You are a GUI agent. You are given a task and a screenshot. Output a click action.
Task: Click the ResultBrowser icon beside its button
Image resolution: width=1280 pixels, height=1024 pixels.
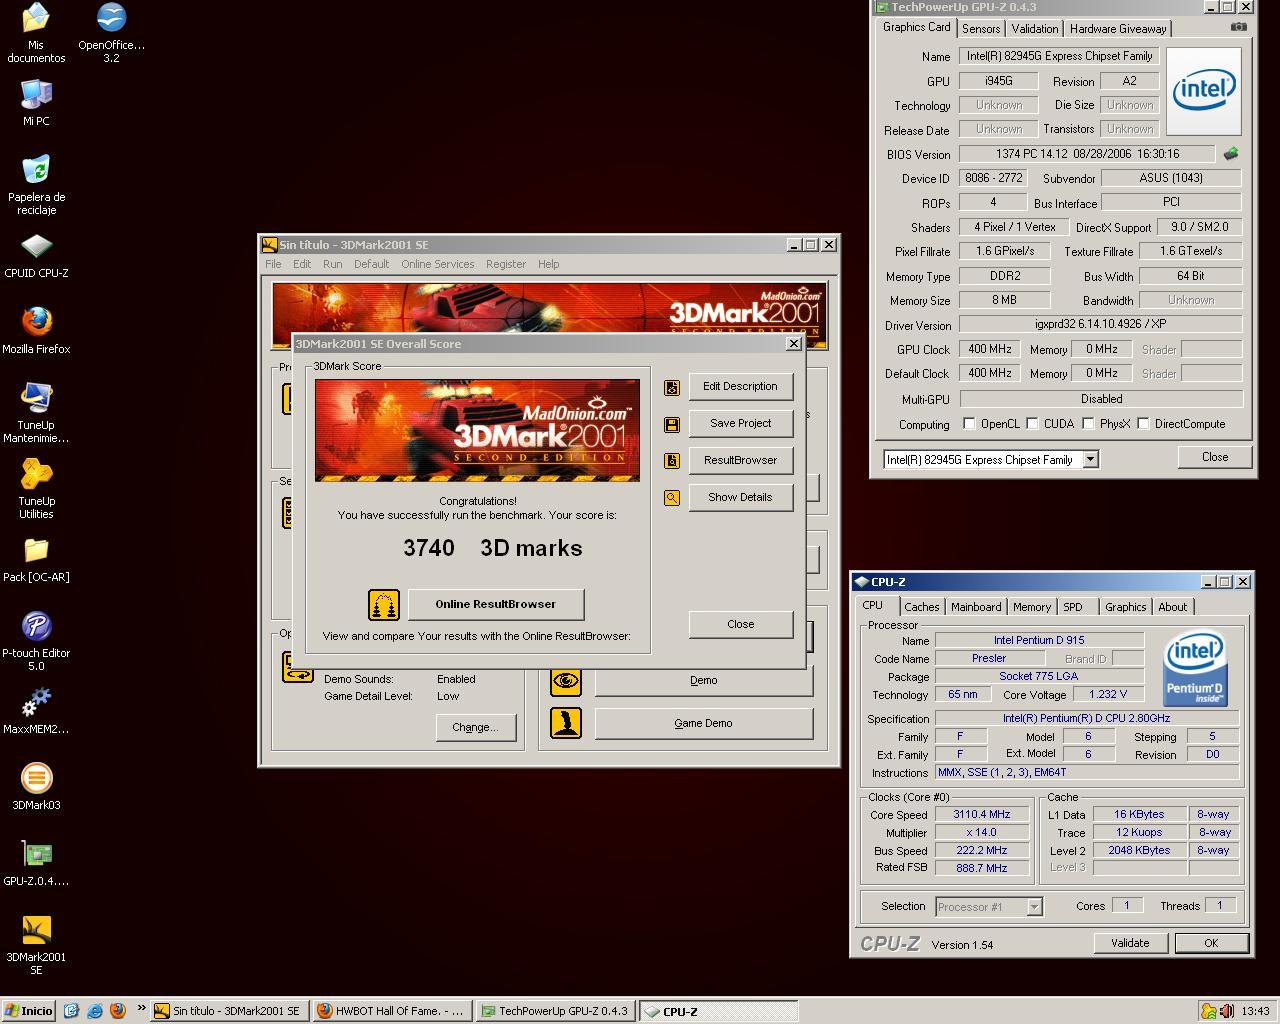(x=672, y=461)
